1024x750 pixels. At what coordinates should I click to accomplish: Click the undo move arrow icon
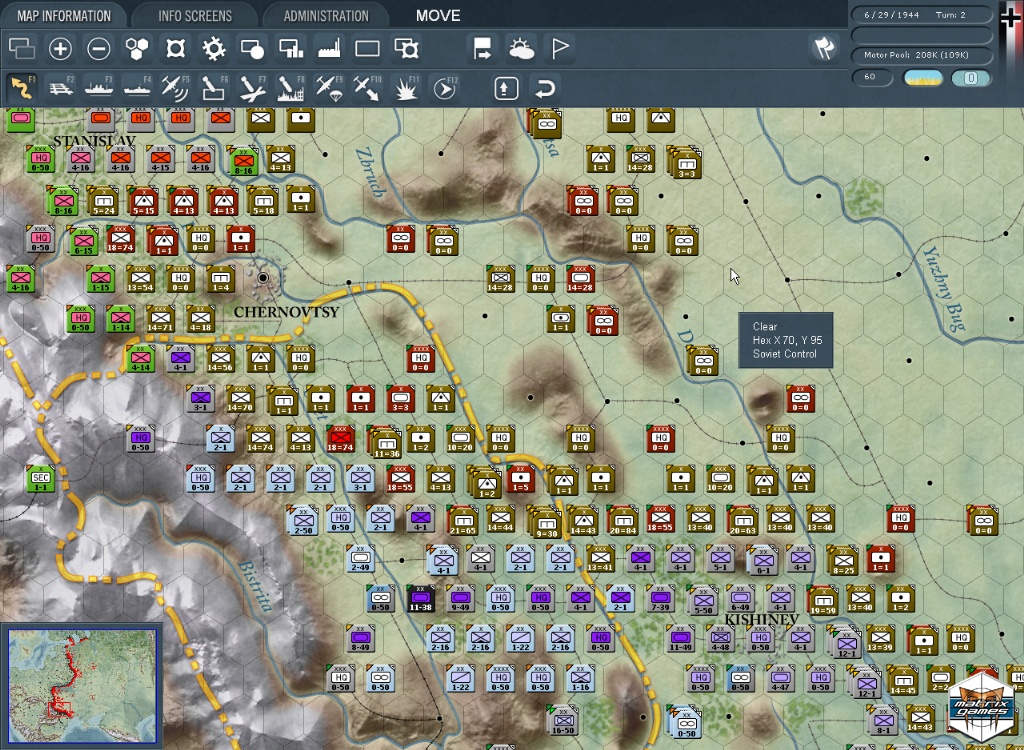(x=545, y=88)
